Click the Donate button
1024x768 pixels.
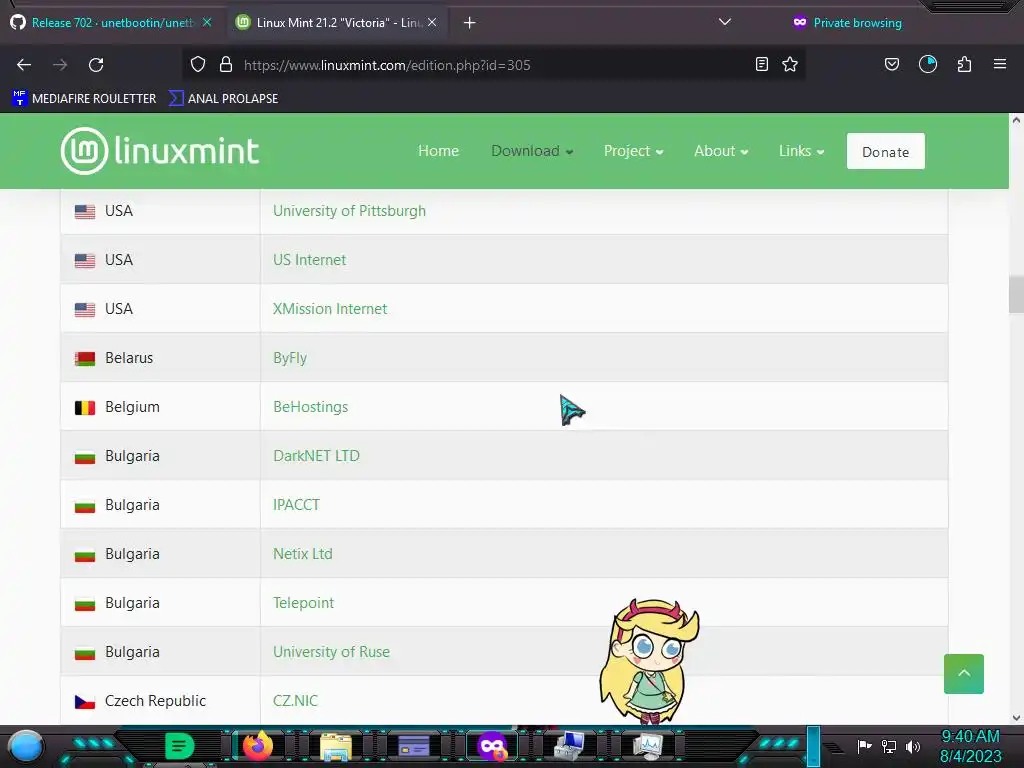tap(886, 152)
